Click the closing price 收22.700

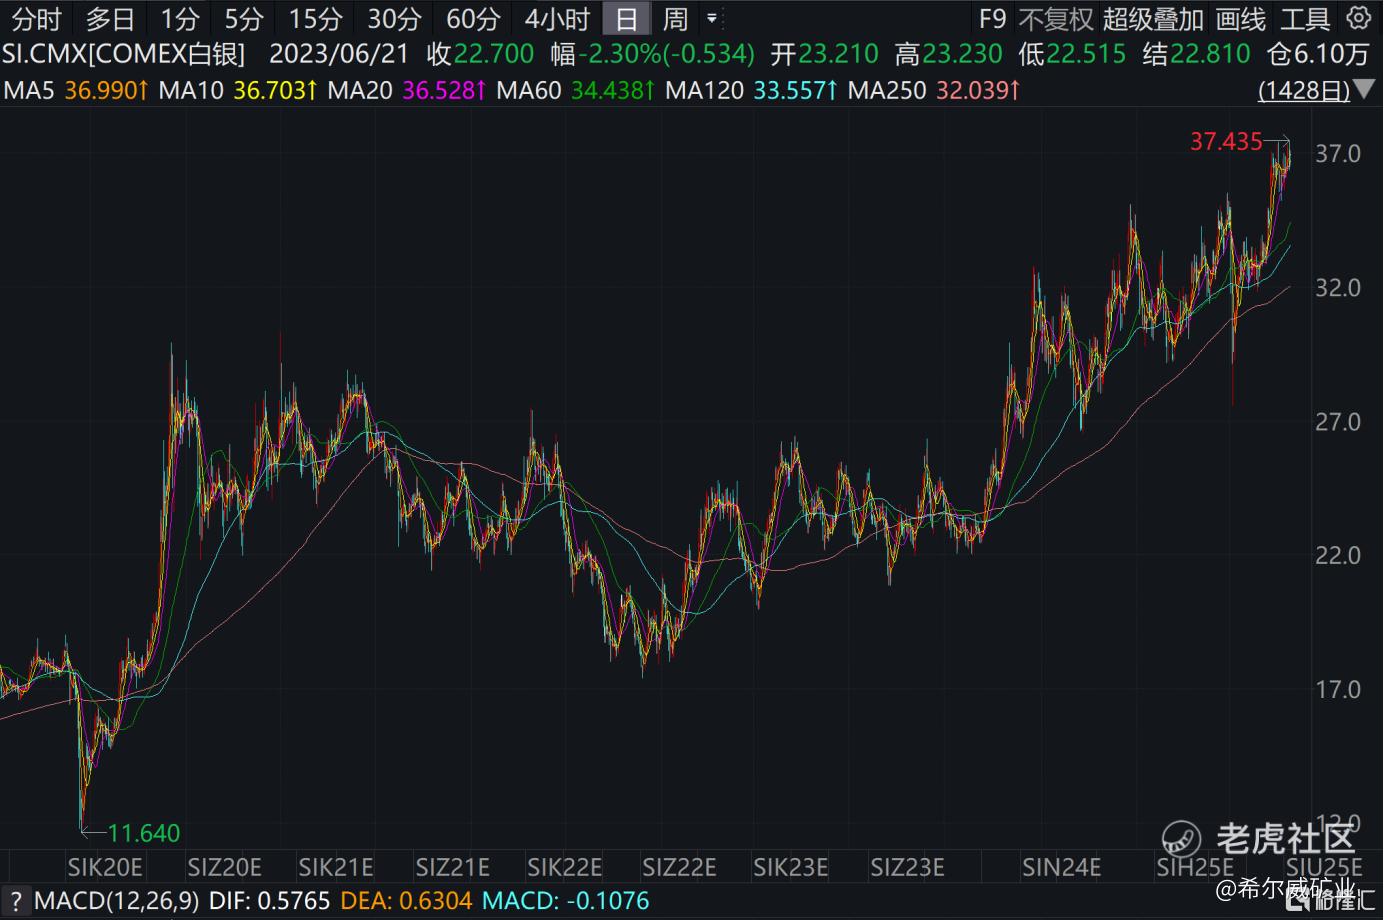[480, 54]
